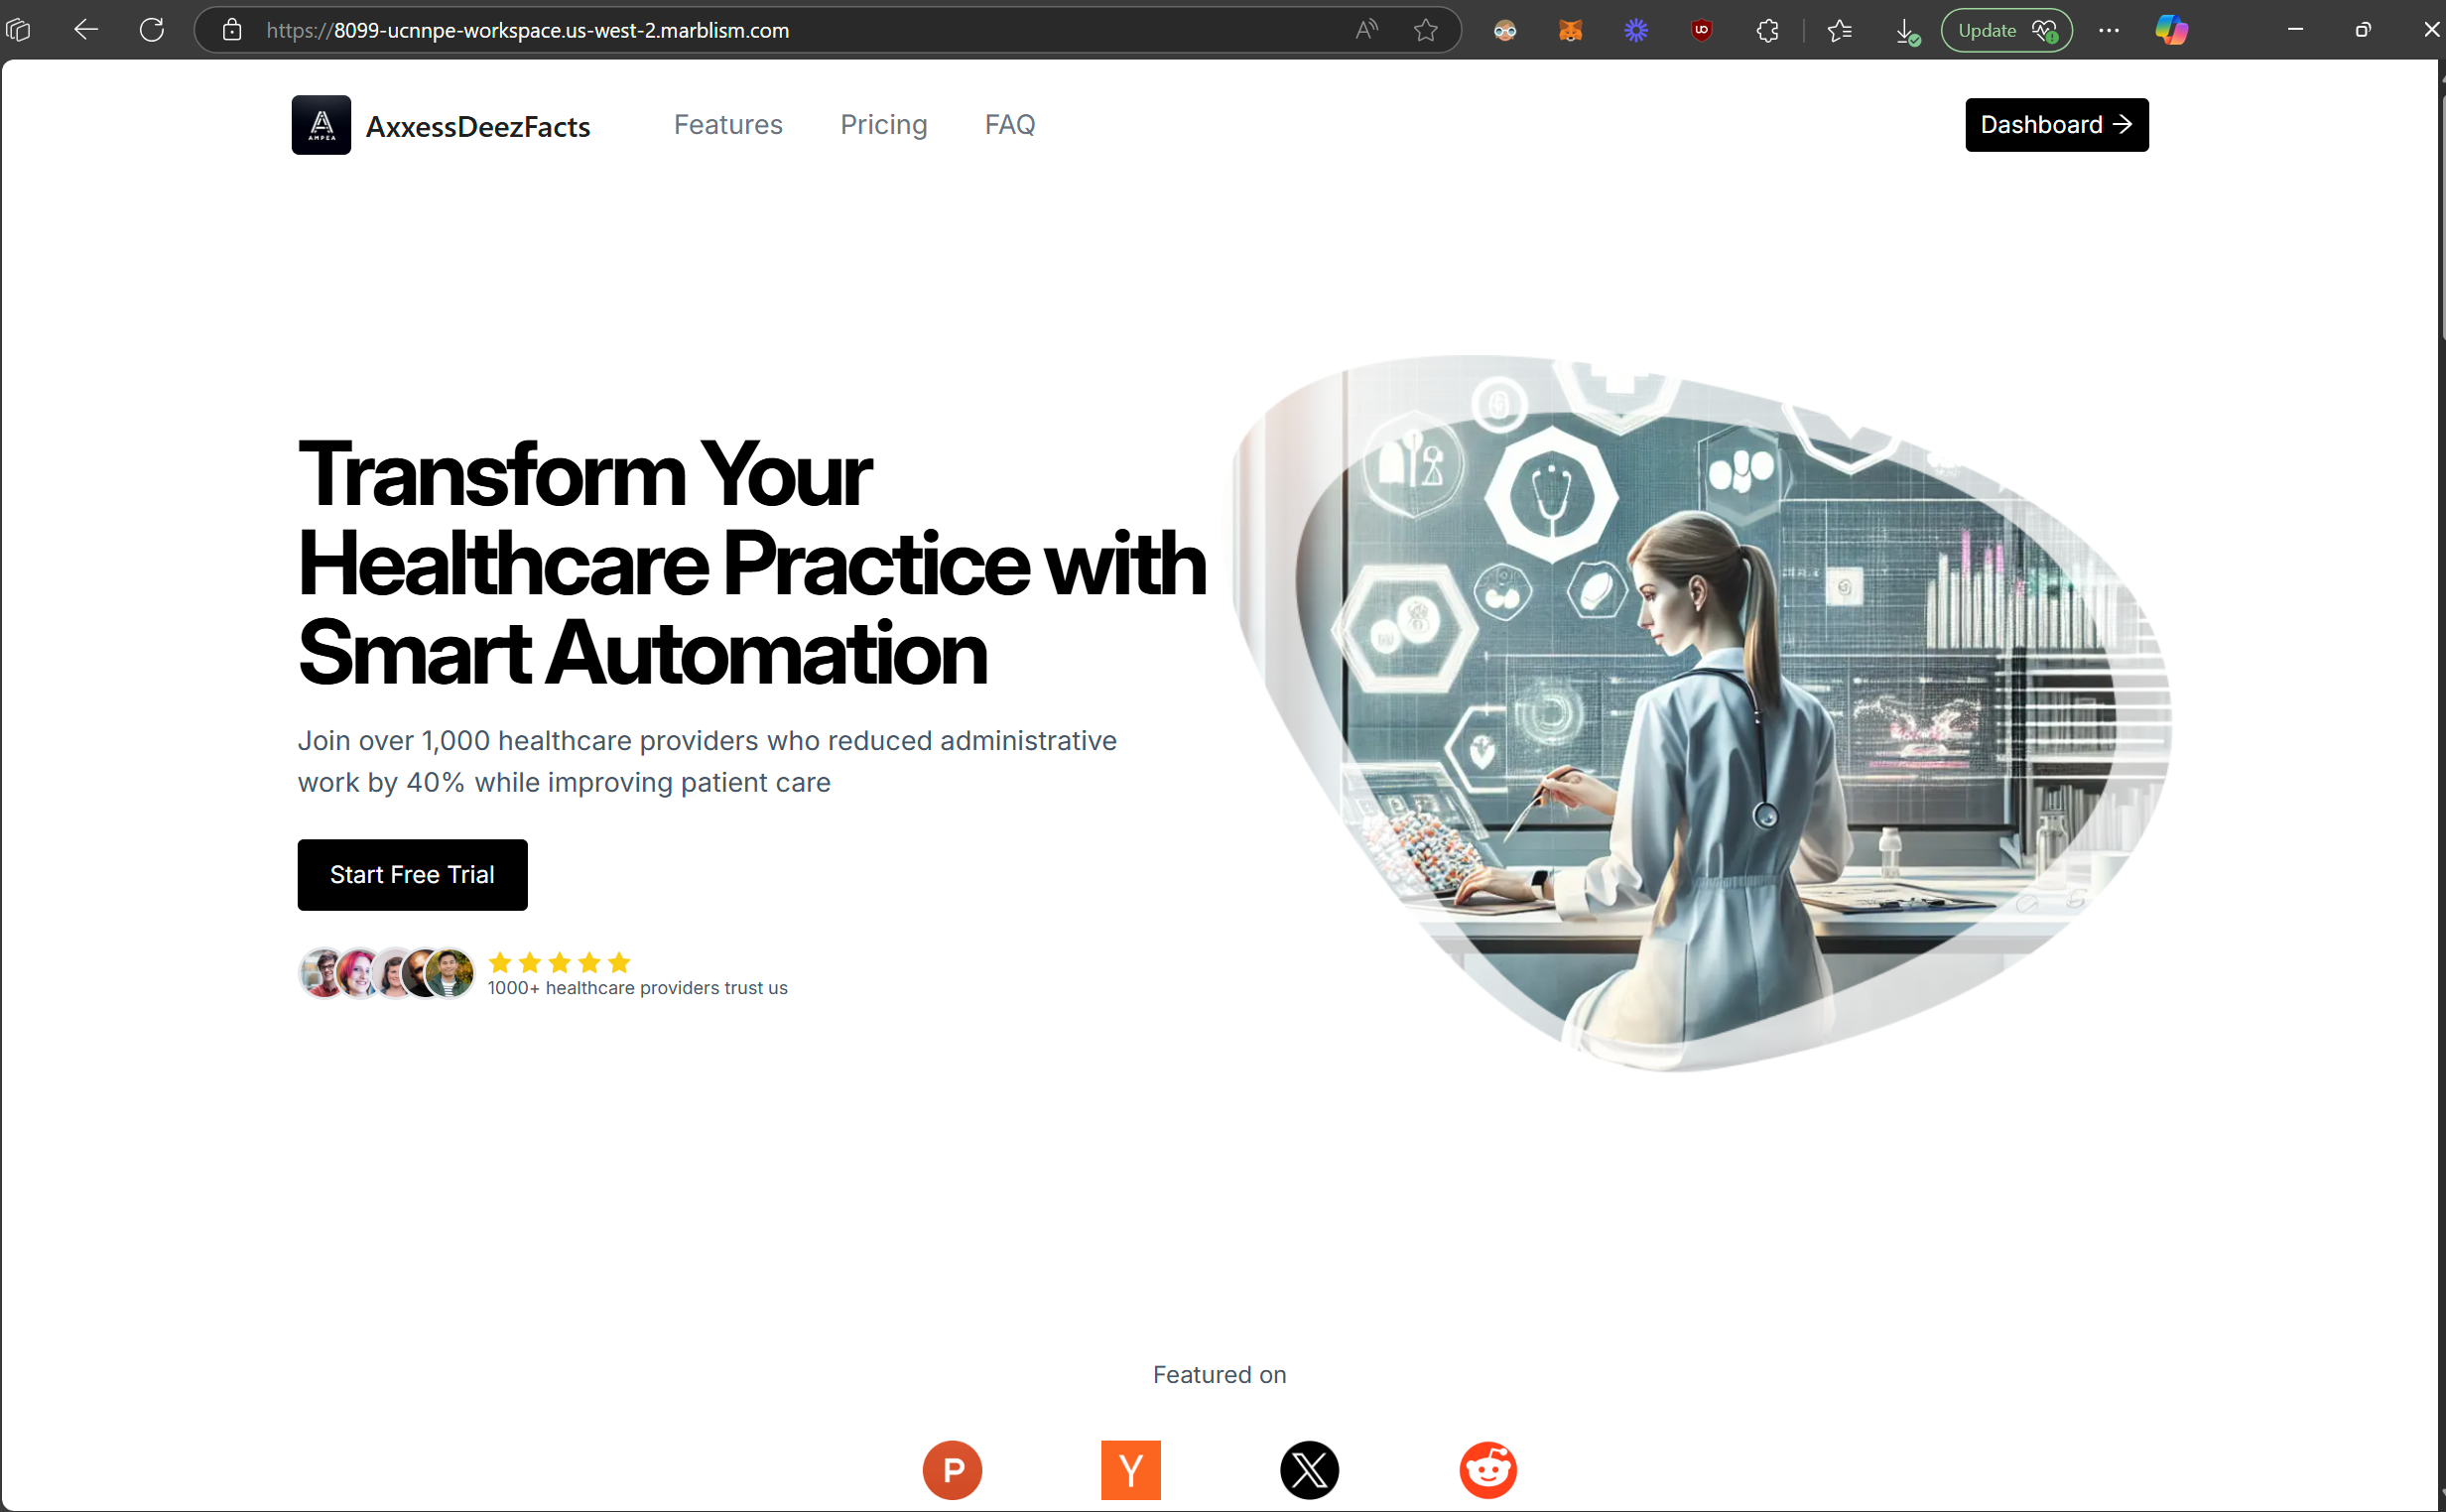The height and width of the screenshot is (1512, 2446).
Task: Open browser Settings and more menu
Action: [x=2108, y=30]
